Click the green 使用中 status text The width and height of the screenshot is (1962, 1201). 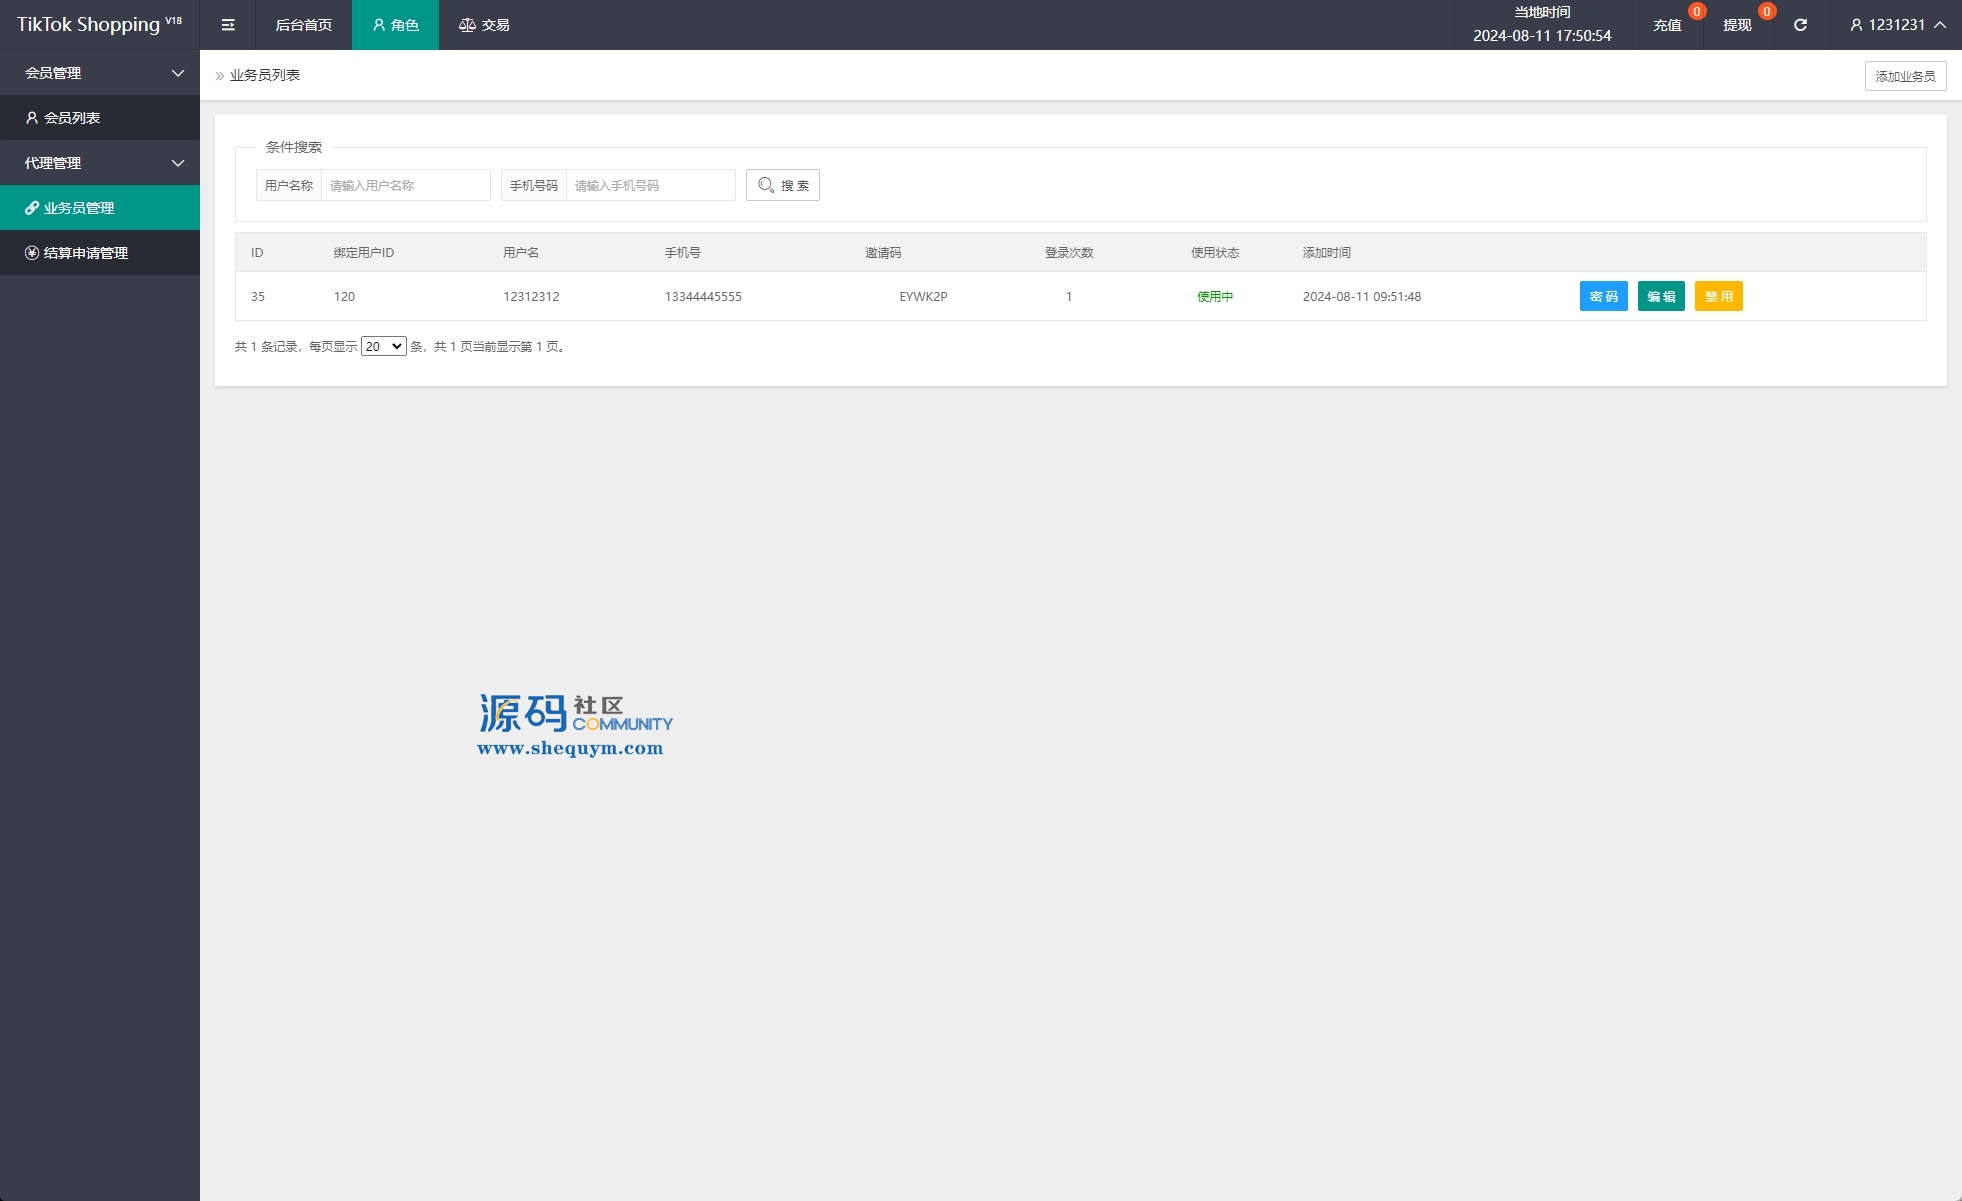tap(1215, 297)
